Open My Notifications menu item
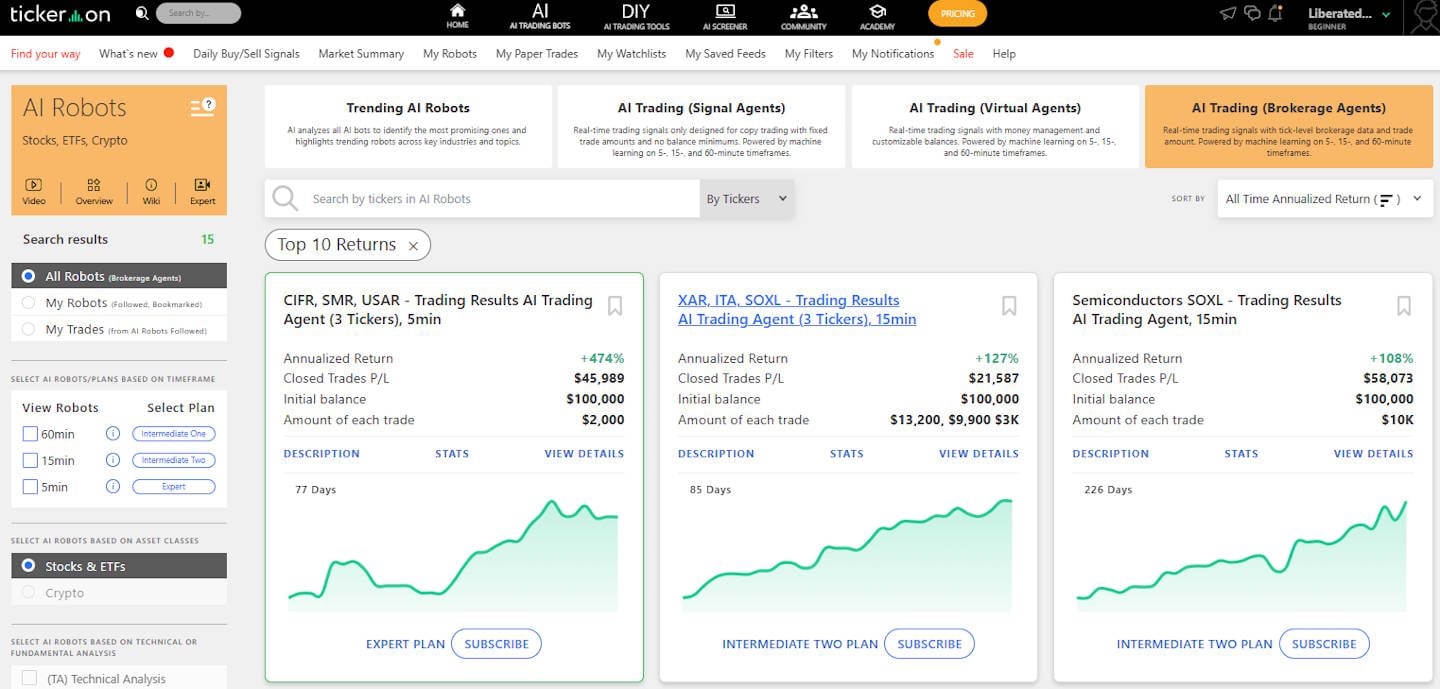 893,54
